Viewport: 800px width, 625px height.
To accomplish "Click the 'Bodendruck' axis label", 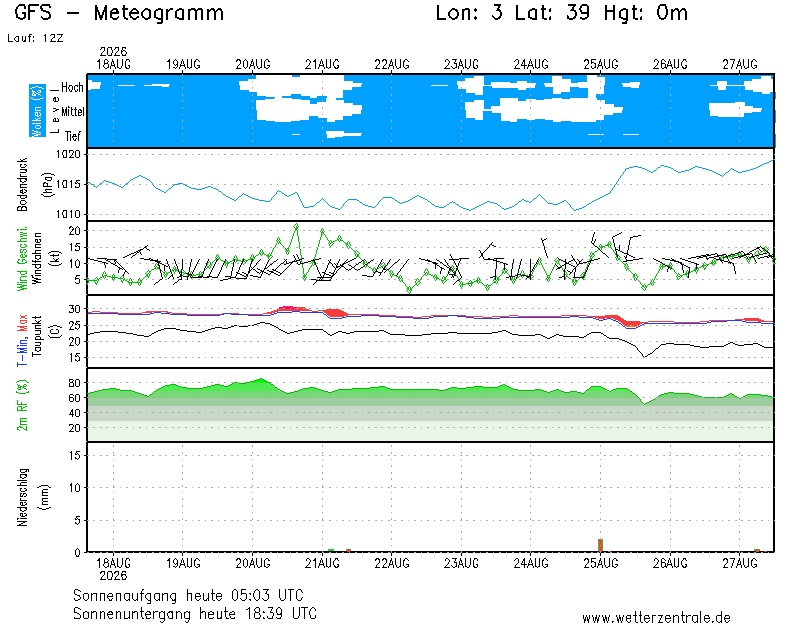I will (22, 185).
